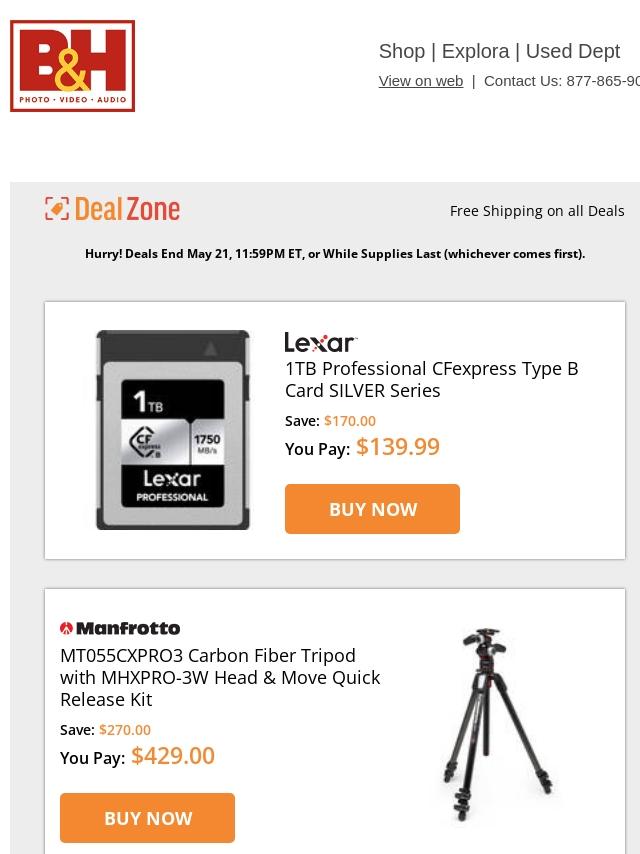The width and height of the screenshot is (640, 854).
Task: Open the Shop link in header
Action: (401, 51)
